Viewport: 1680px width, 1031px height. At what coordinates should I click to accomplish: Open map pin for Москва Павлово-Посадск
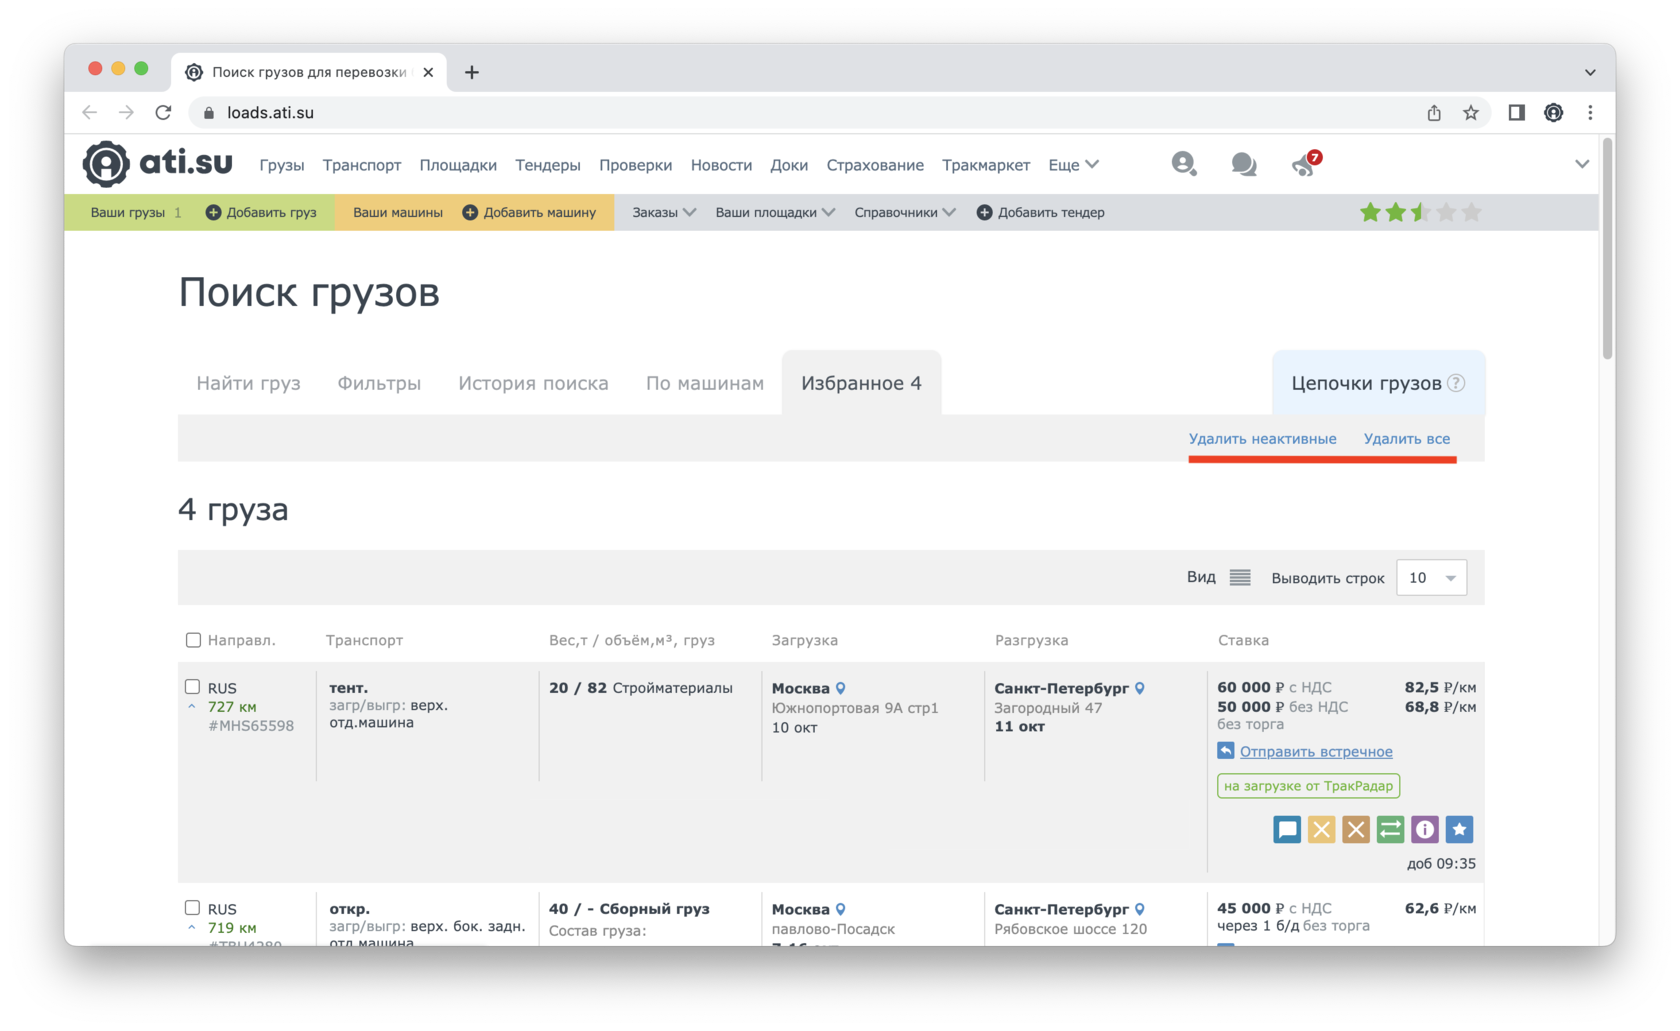pyautogui.click(x=841, y=909)
